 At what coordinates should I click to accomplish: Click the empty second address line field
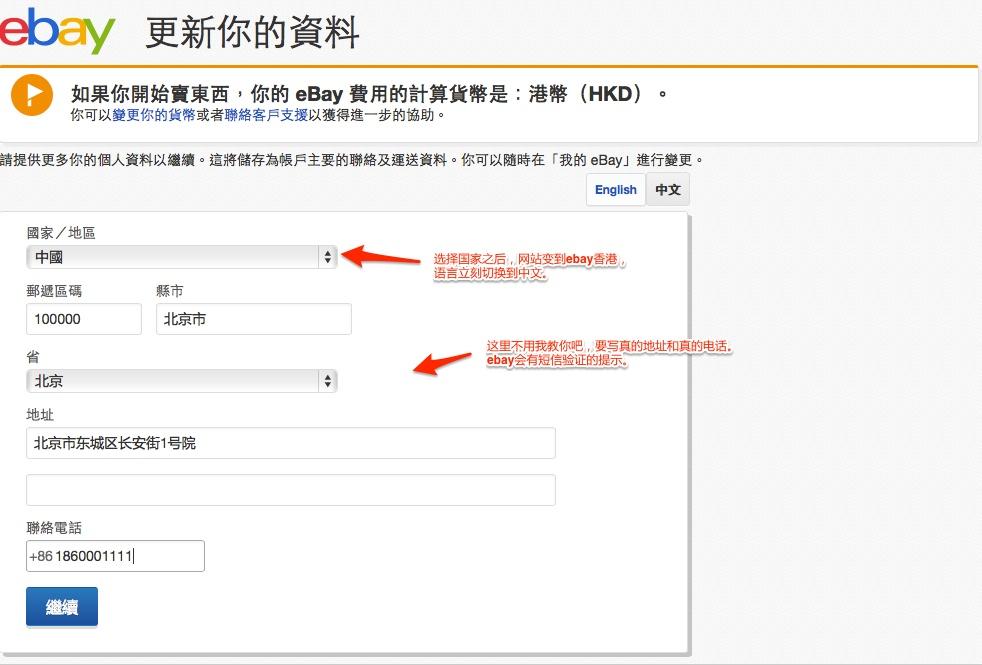coord(291,490)
